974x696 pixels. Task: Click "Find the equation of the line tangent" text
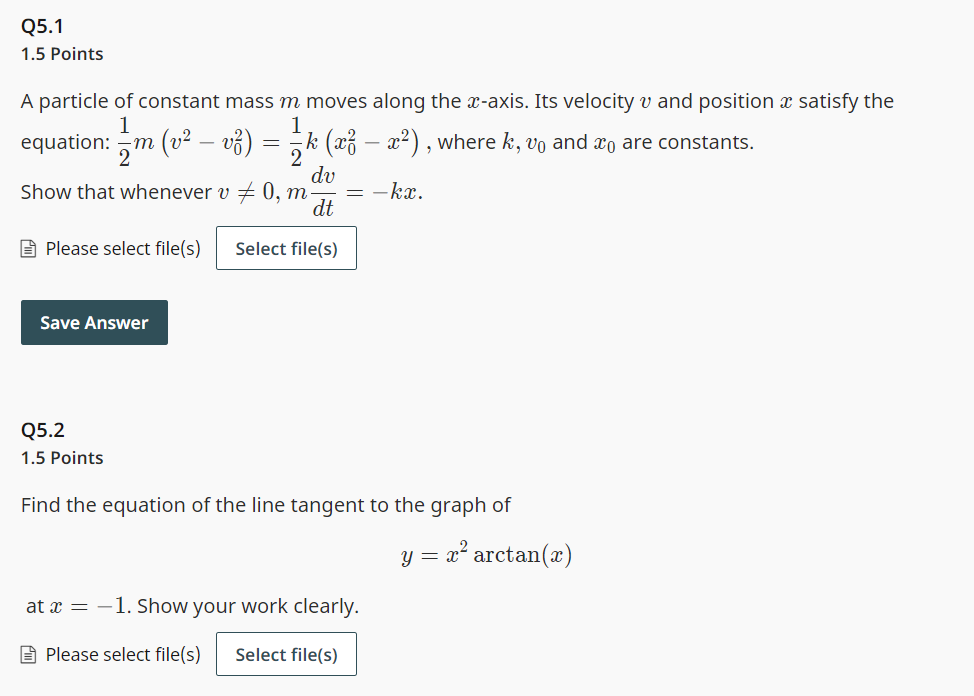click(x=266, y=505)
